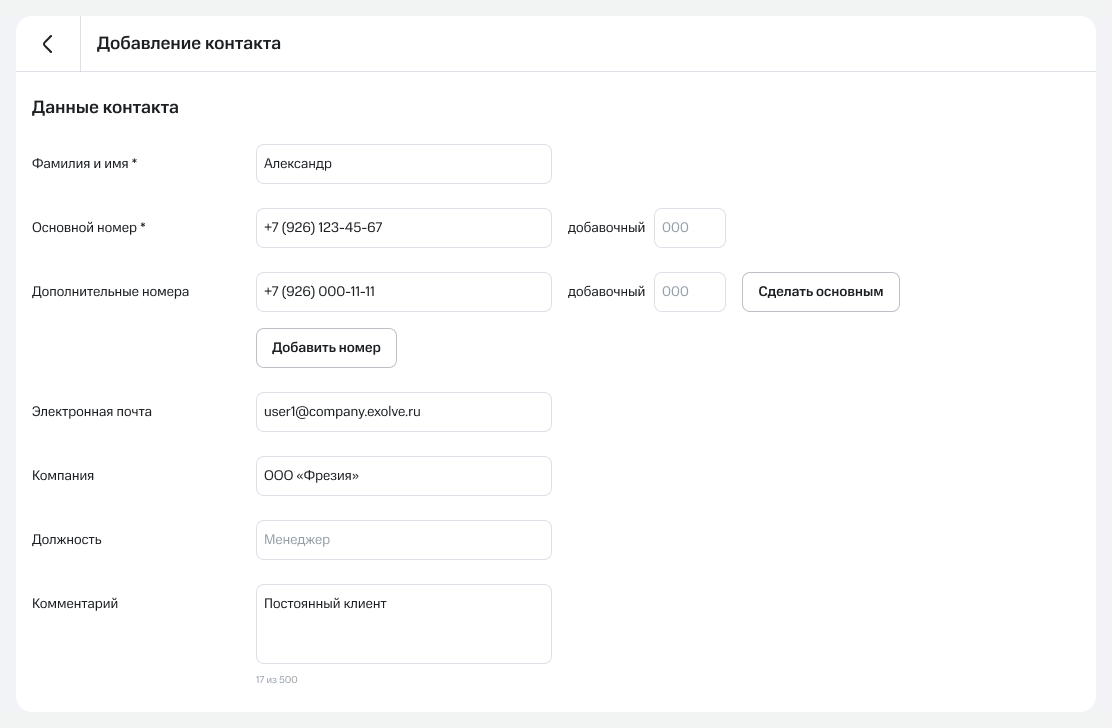Viewport: 1112px width, 728px height.
Task: Click the 'Комментарий' label
Action: 75,604
